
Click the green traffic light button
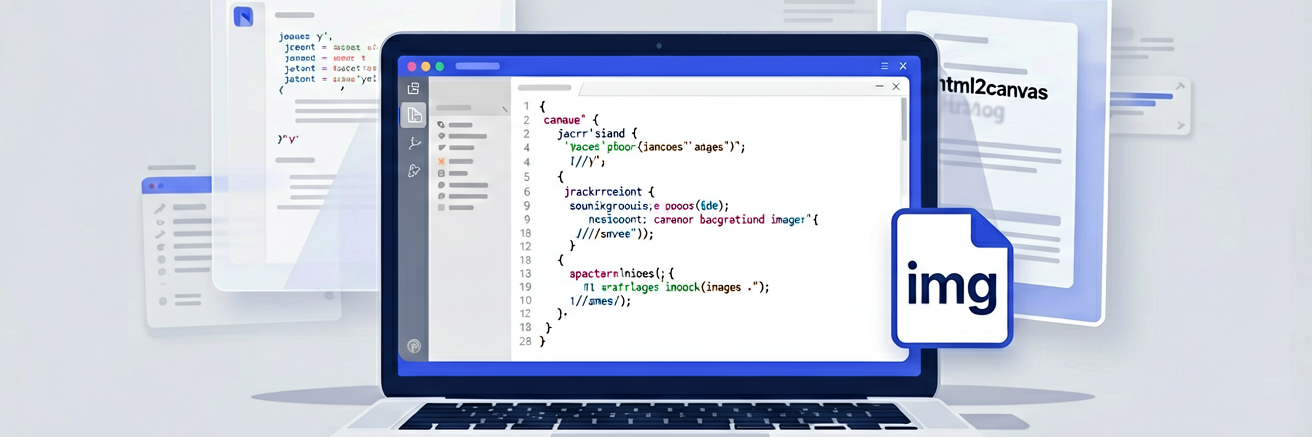point(439,66)
